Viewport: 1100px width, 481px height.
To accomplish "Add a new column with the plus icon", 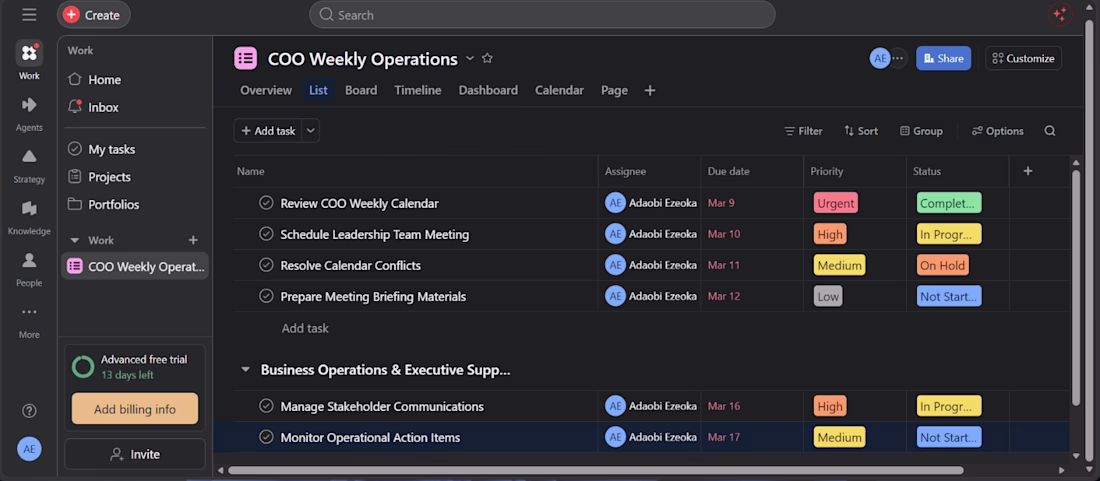I will coord(1028,171).
